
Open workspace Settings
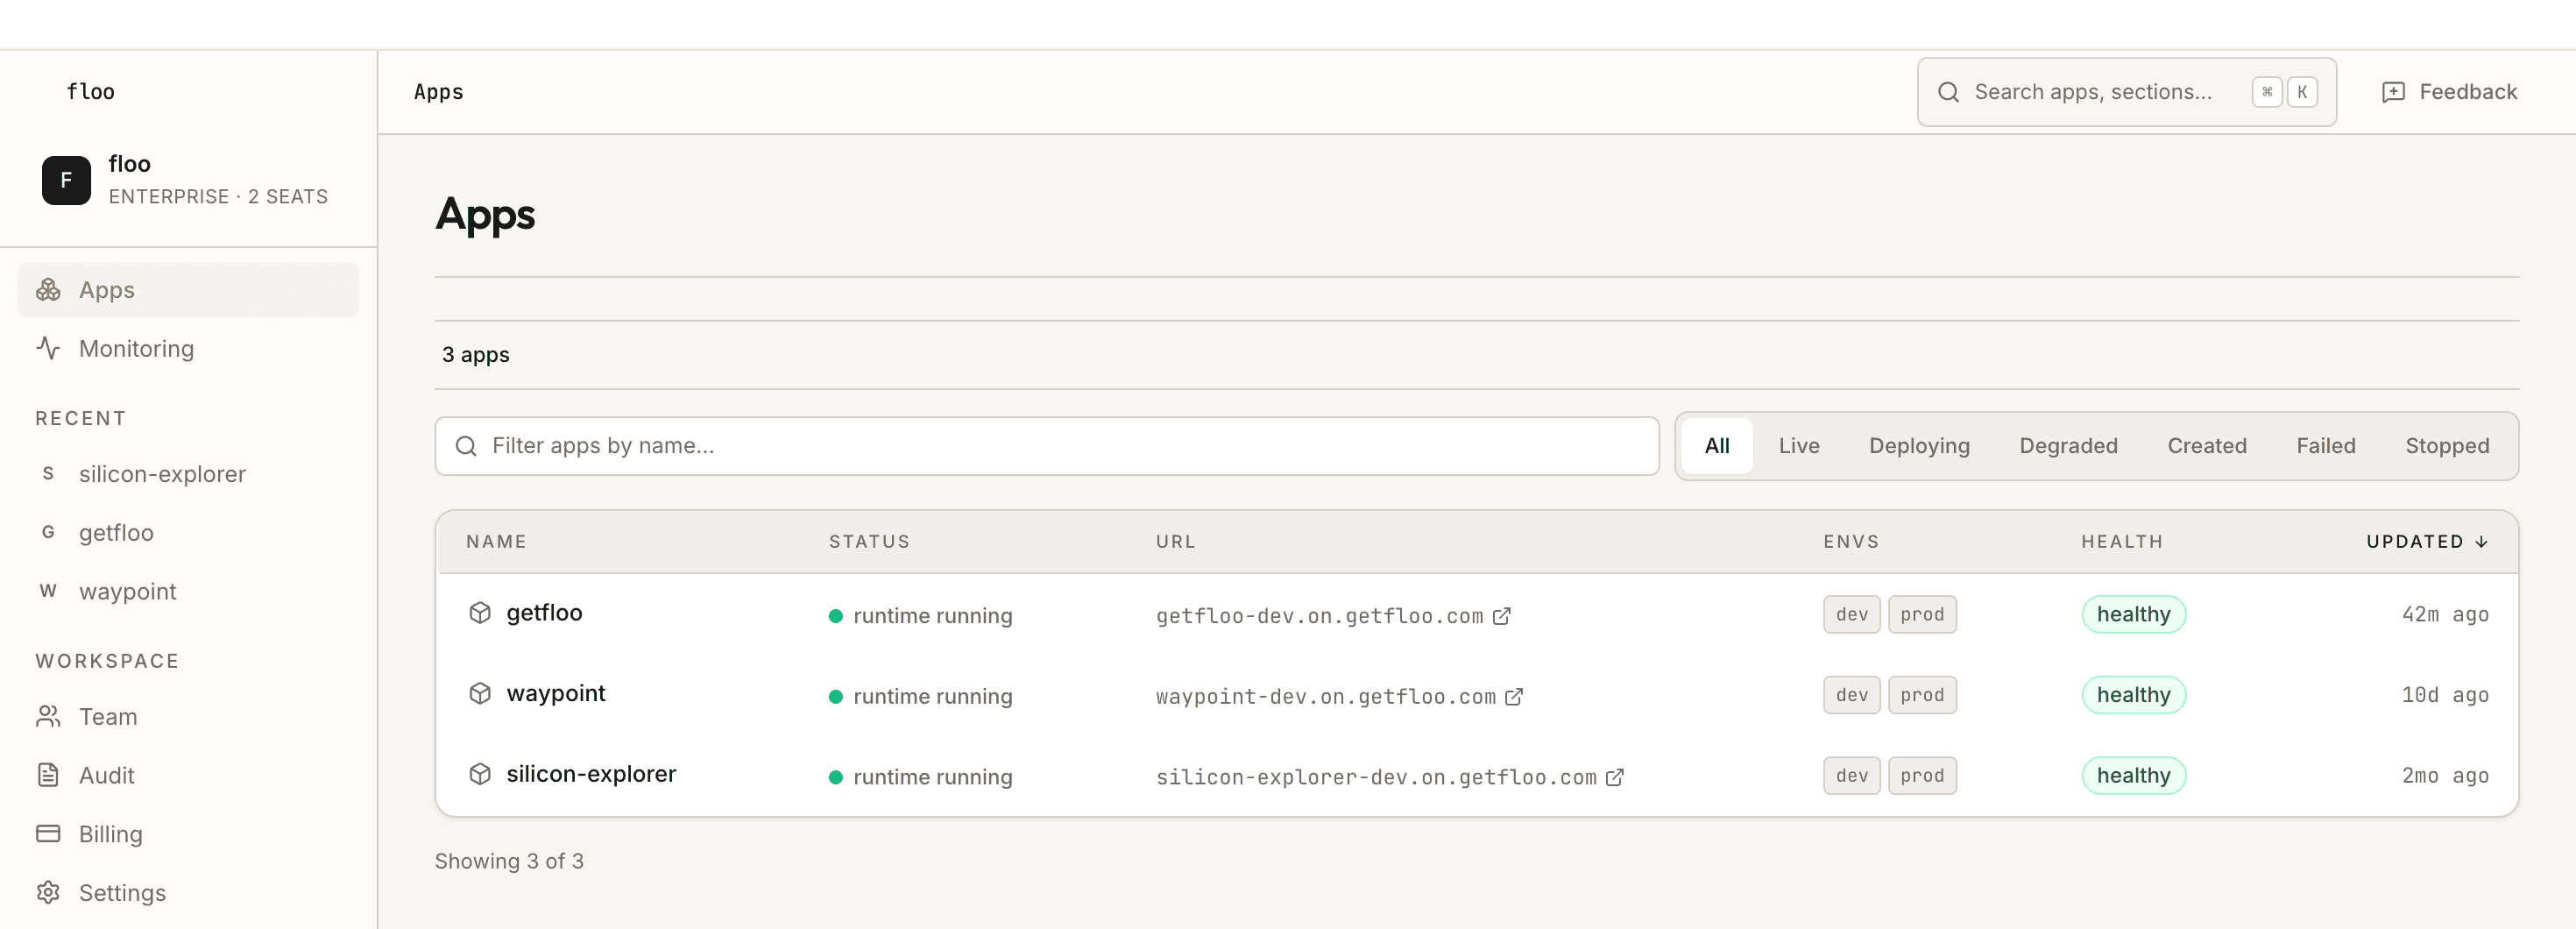click(188, 892)
